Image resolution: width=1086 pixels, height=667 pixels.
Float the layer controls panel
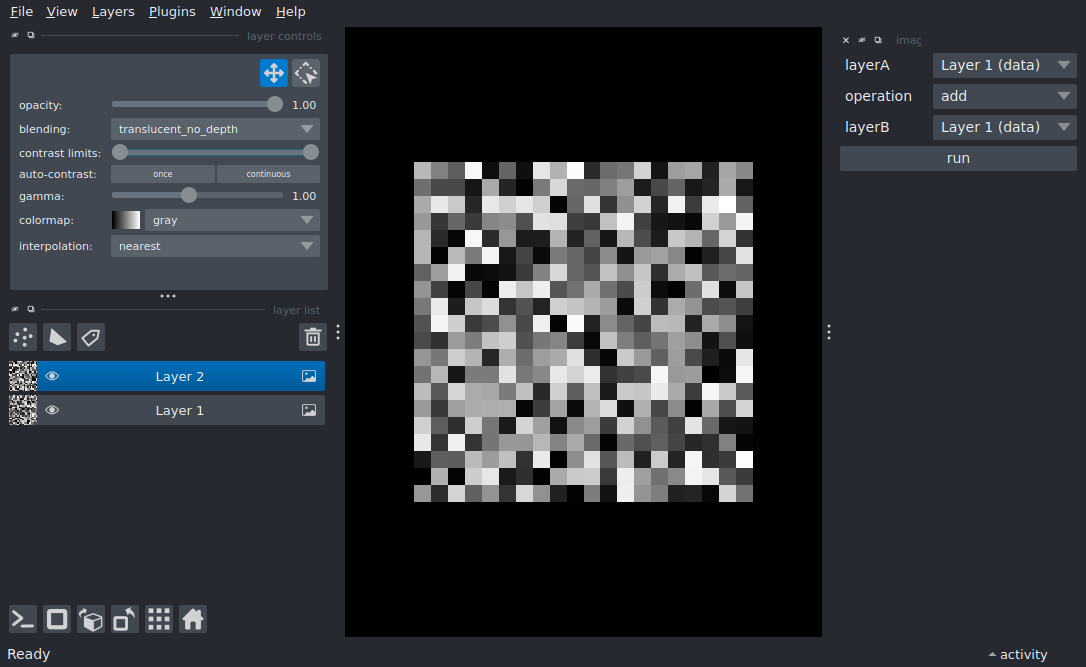[30, 35]
